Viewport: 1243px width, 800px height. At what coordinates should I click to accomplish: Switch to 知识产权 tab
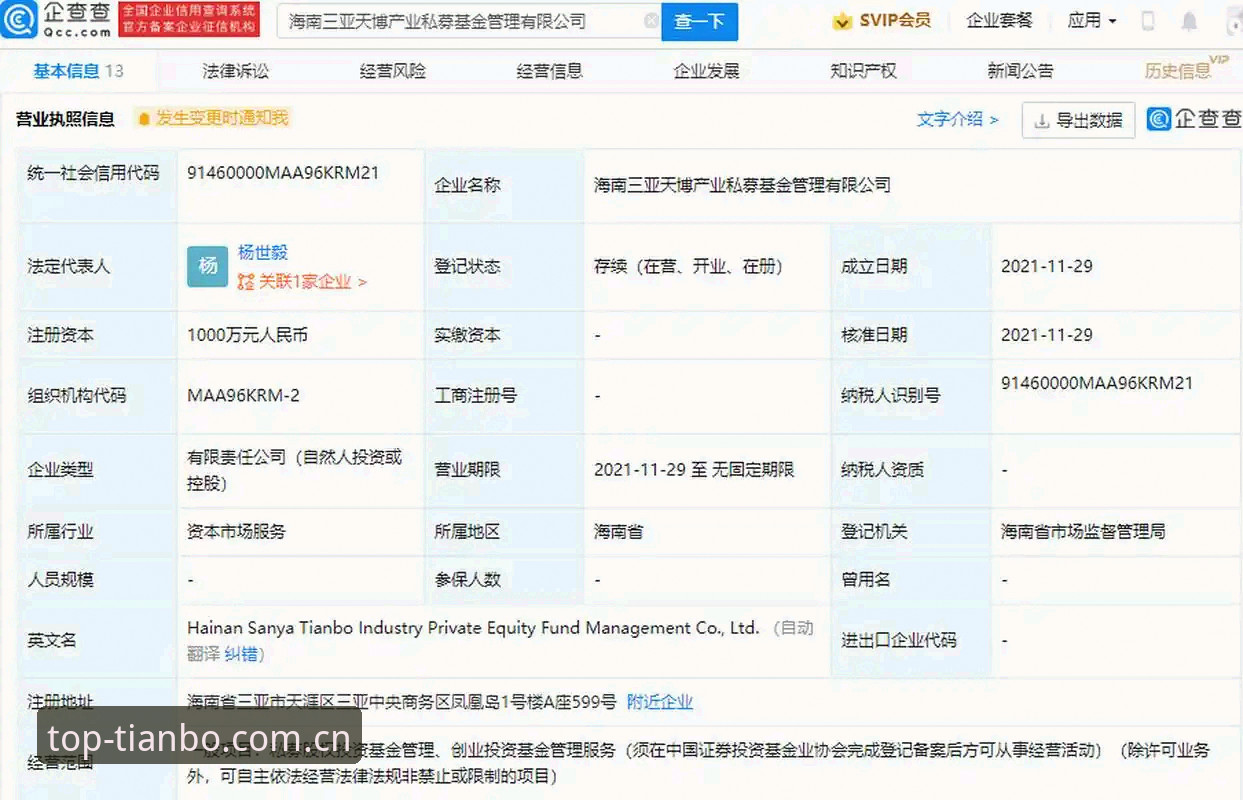pyautogui.click(x=864, y=71)
